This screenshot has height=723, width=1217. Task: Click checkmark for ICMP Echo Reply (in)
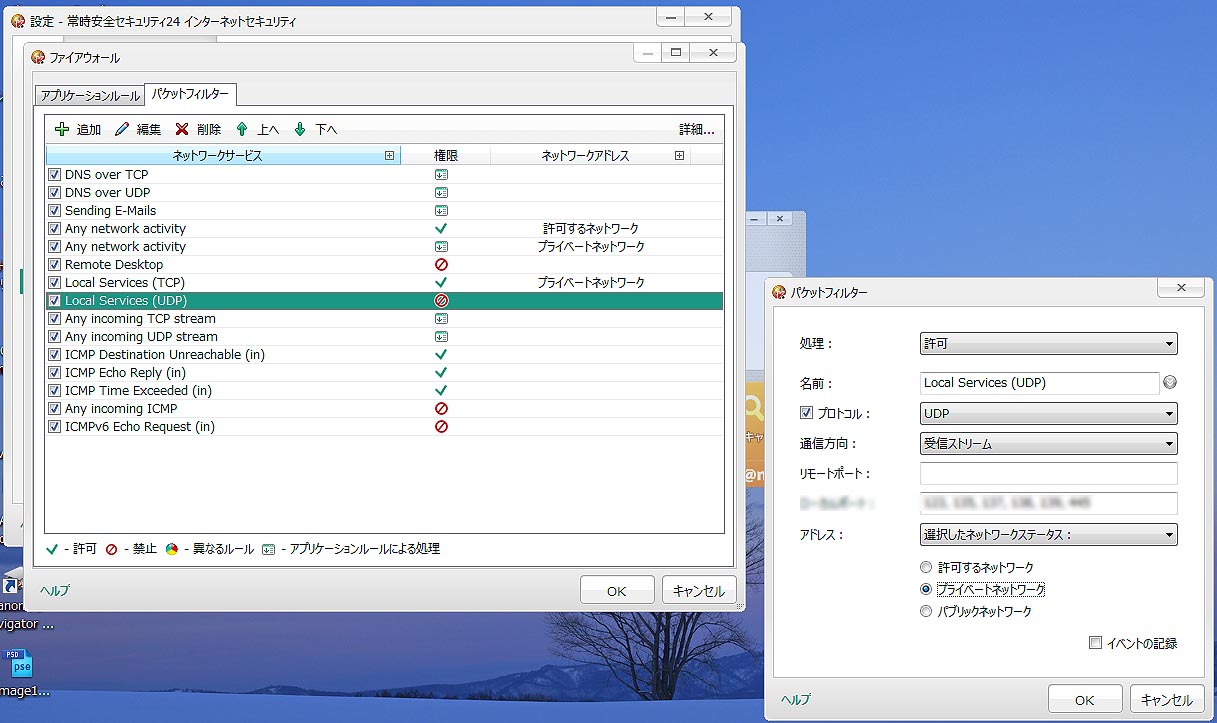coord(441,373)
